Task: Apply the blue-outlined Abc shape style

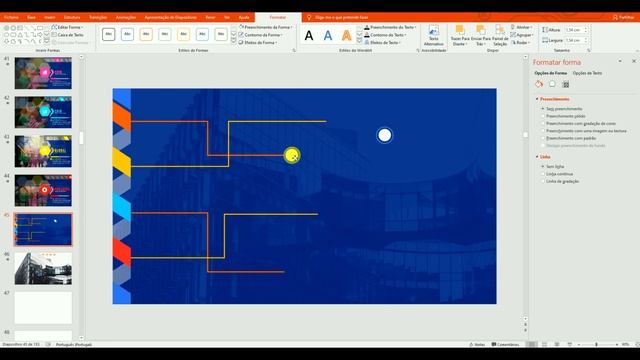Action: click(127, 34)
